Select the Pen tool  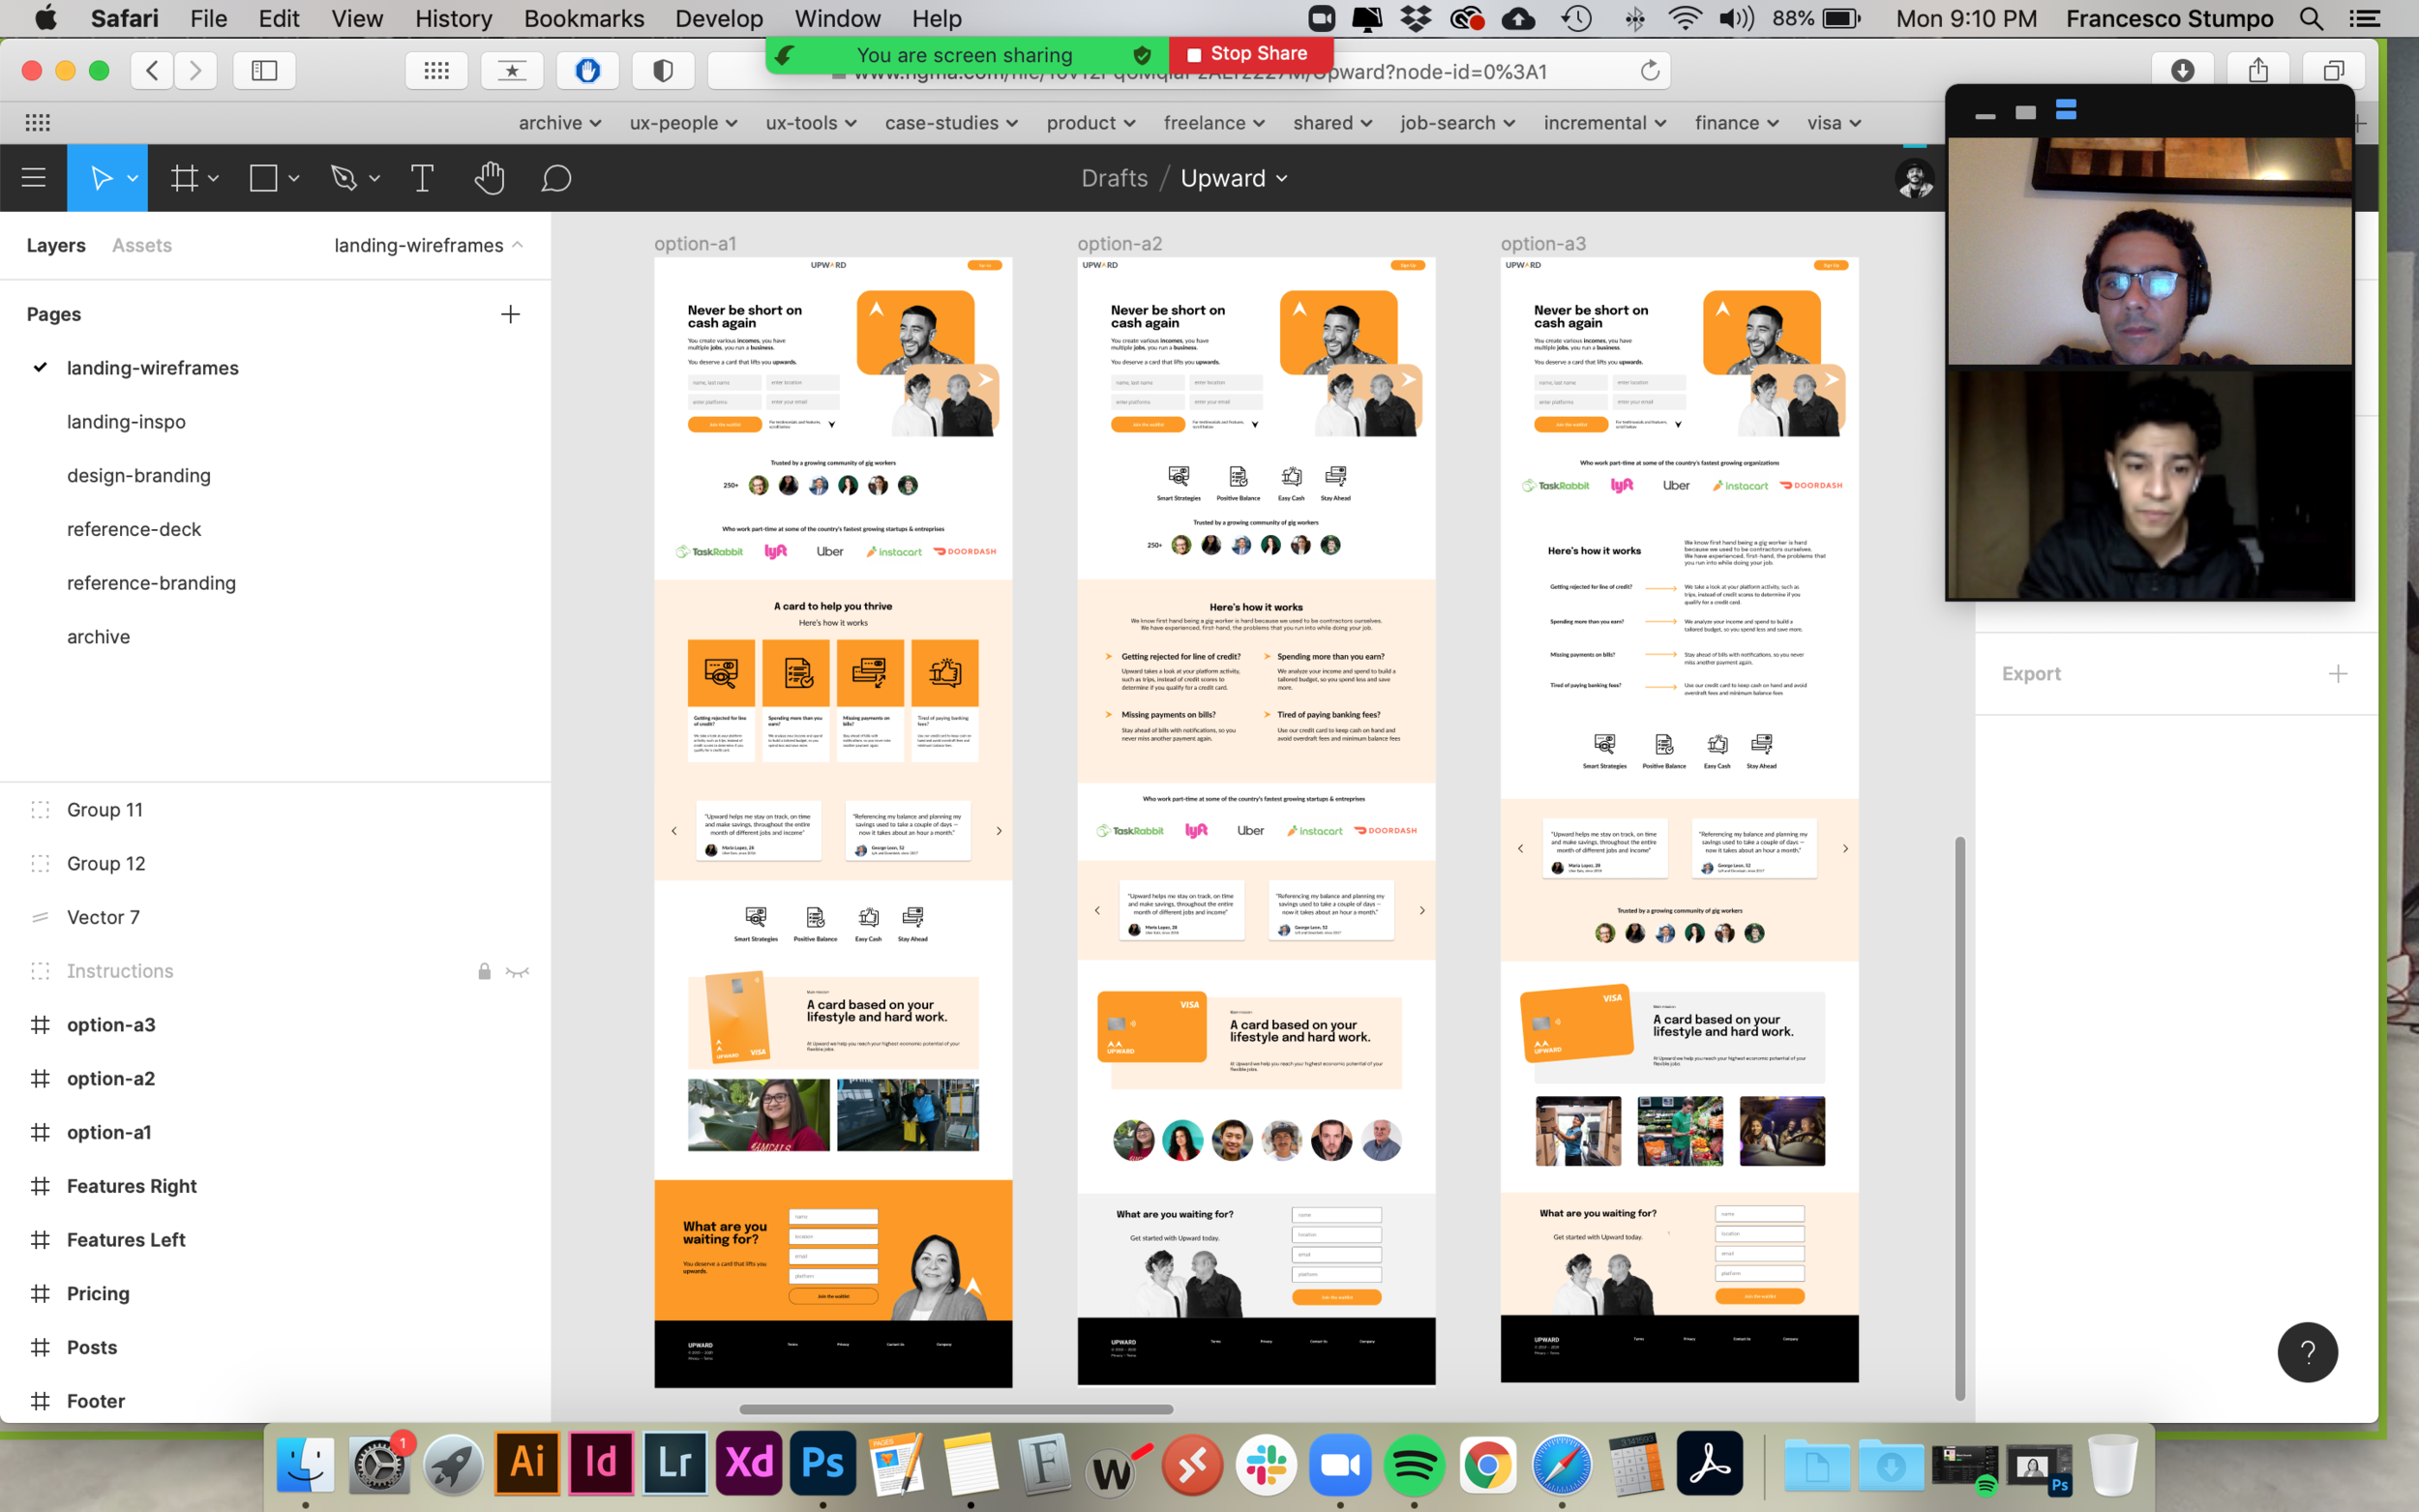[x=344, y=178]
